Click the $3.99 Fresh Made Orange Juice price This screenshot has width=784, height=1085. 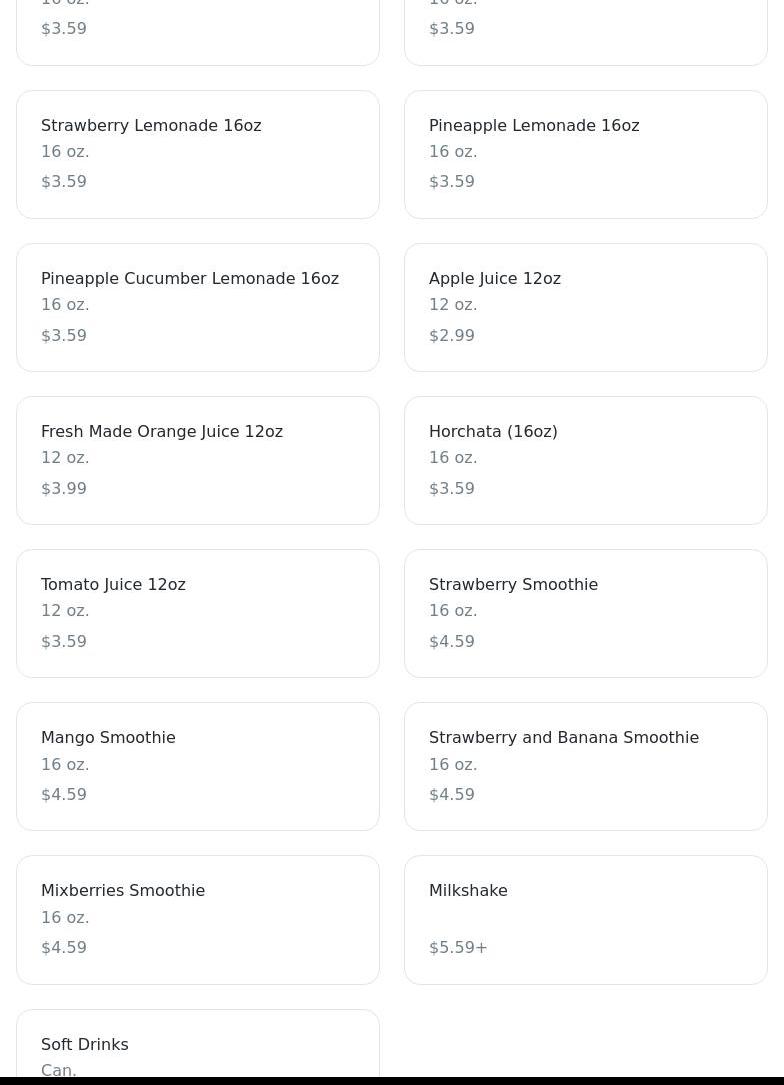click(x=64, y=488)
